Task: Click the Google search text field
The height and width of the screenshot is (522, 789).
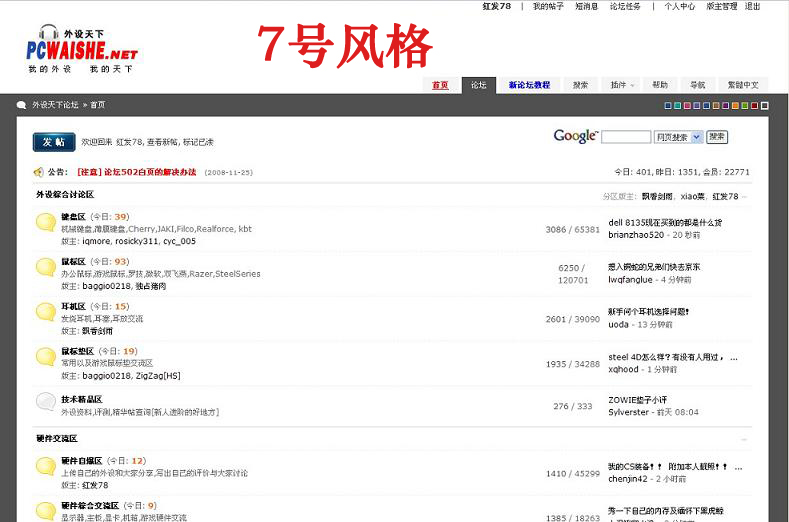Action: pos(626,137)
